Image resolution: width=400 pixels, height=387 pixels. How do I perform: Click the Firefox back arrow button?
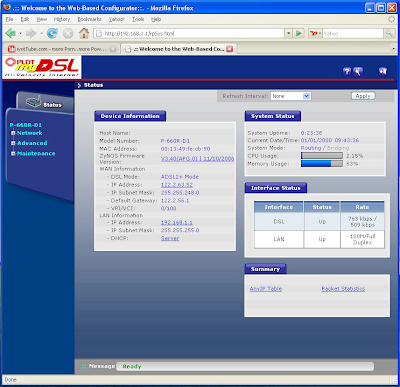11,33
